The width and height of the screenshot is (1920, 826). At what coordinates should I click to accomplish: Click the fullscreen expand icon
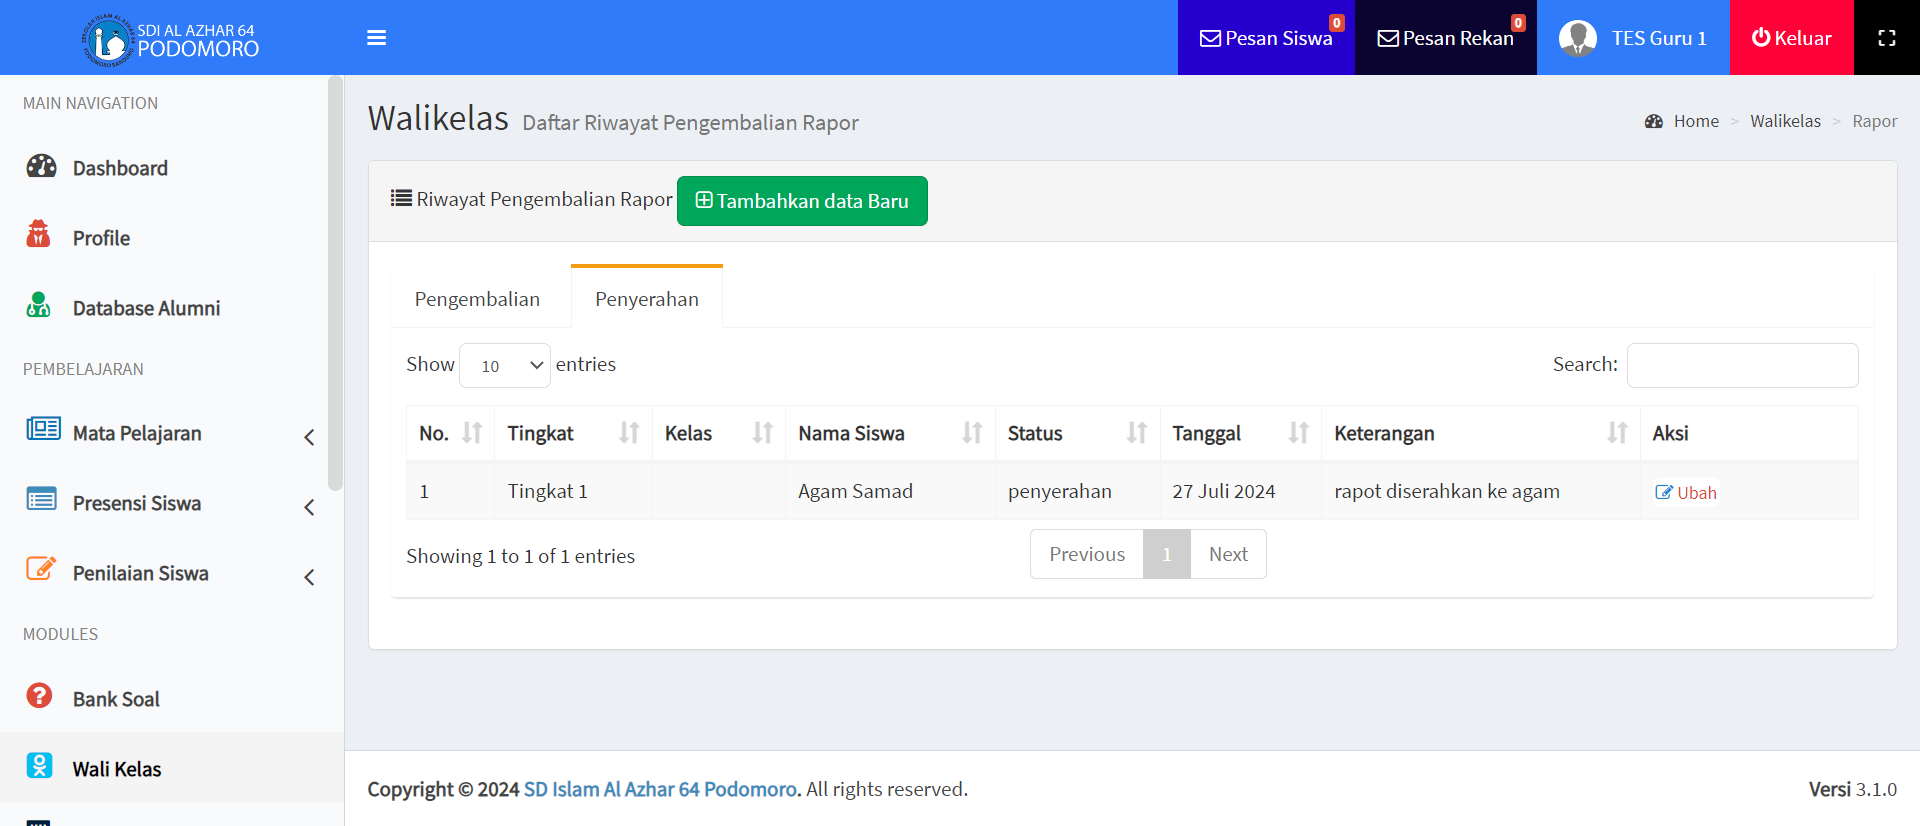pyautogui.click(x=1886, y=38)
